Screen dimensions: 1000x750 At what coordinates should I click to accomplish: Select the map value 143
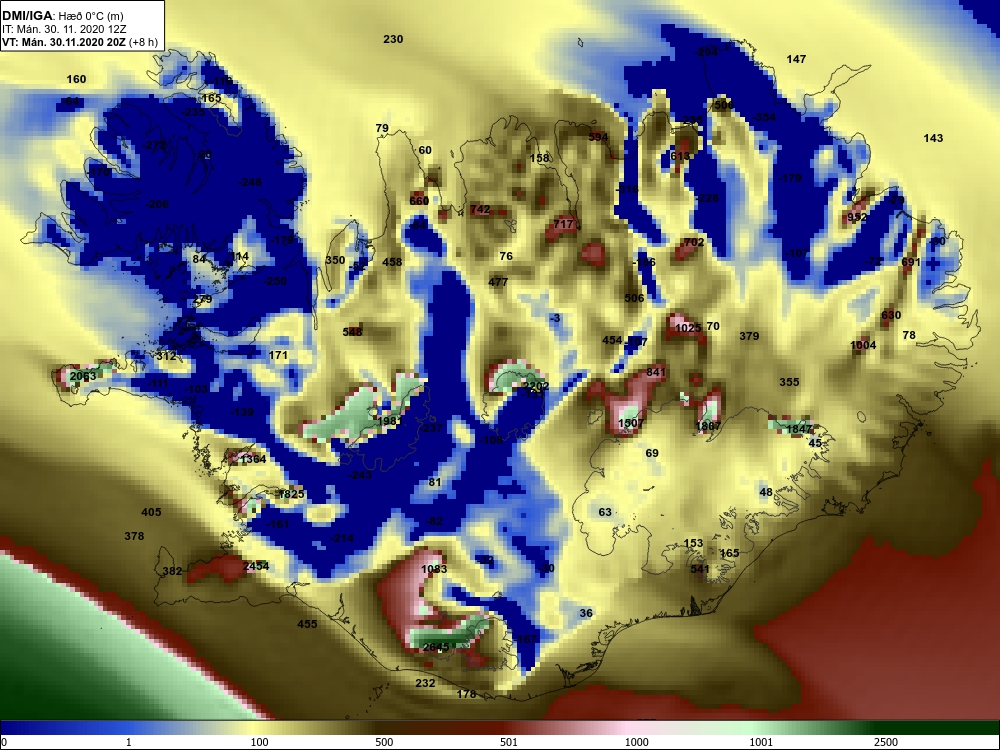932,138
